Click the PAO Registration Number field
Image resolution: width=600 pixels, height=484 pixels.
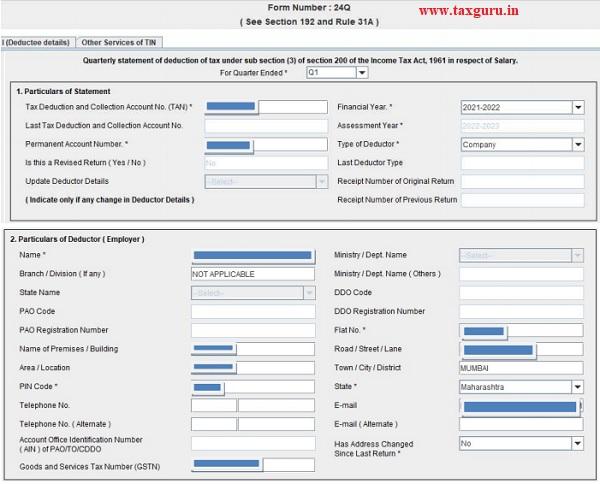coord(253,330)
